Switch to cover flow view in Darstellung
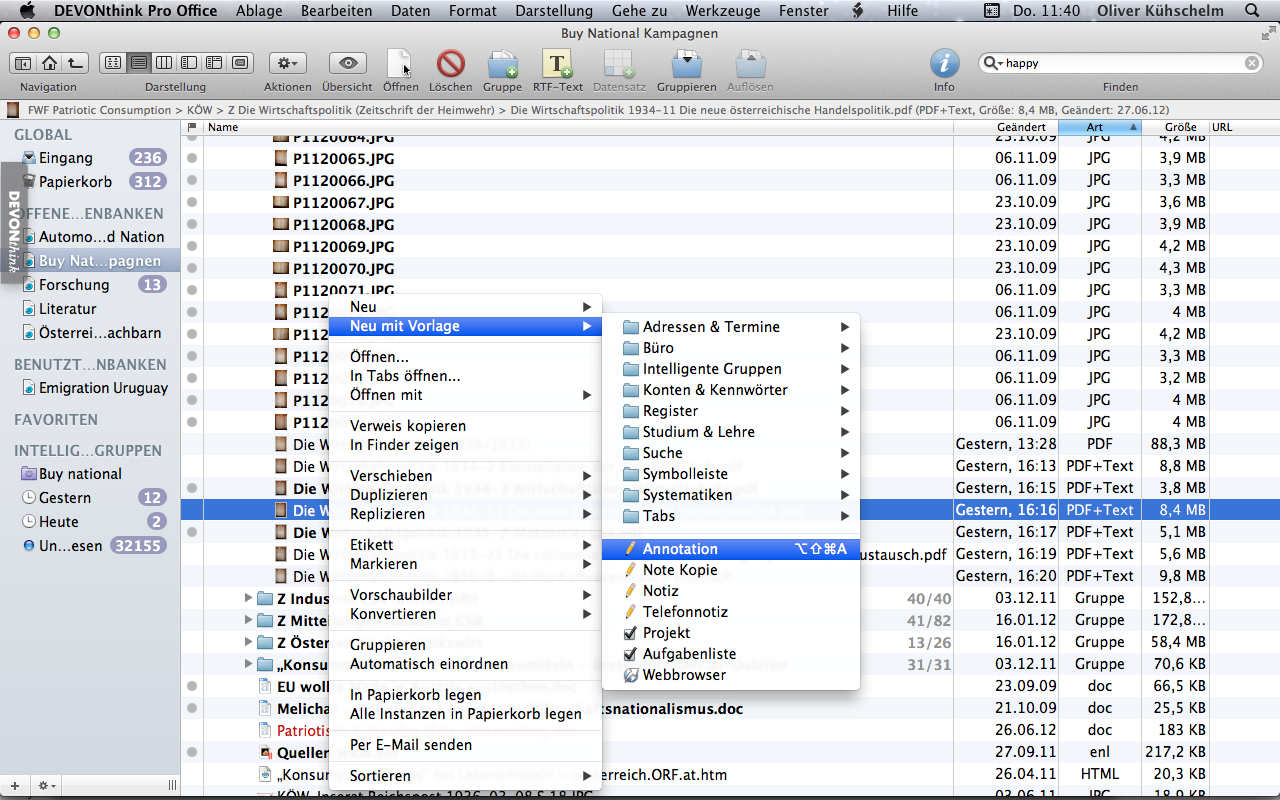Viewport: 1280px width, 800px height. 239,63
